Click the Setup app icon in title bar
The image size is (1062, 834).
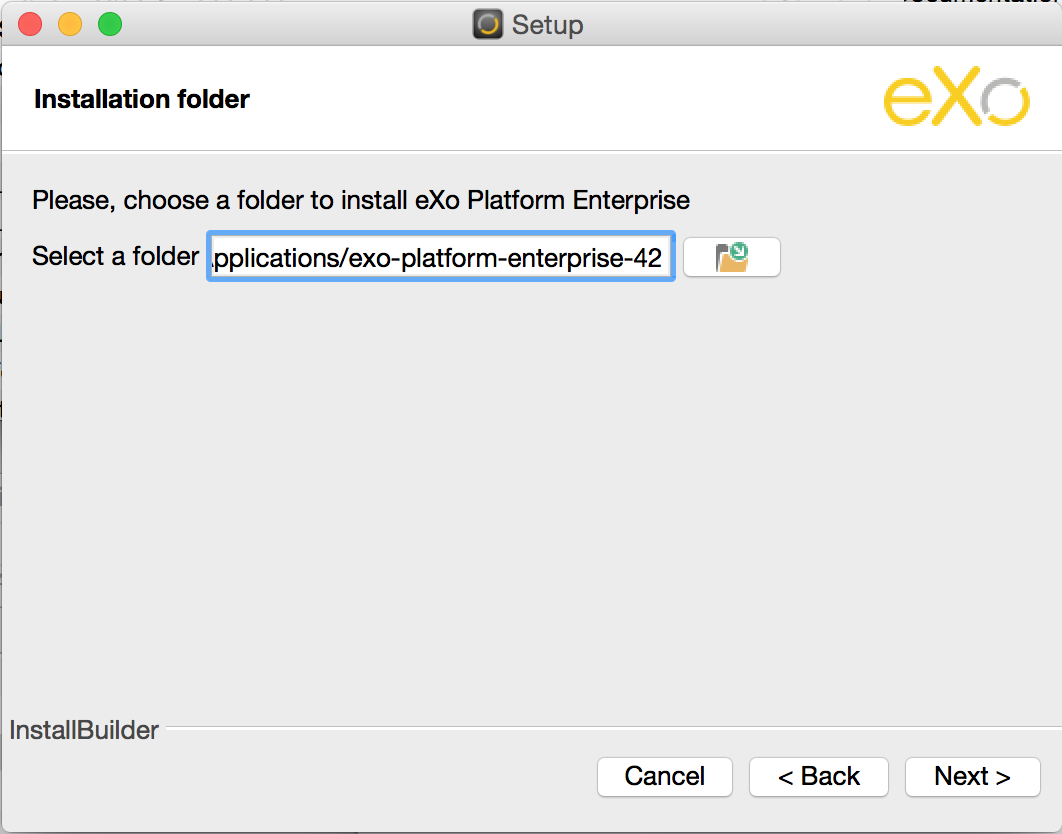[x=488, y=24]
